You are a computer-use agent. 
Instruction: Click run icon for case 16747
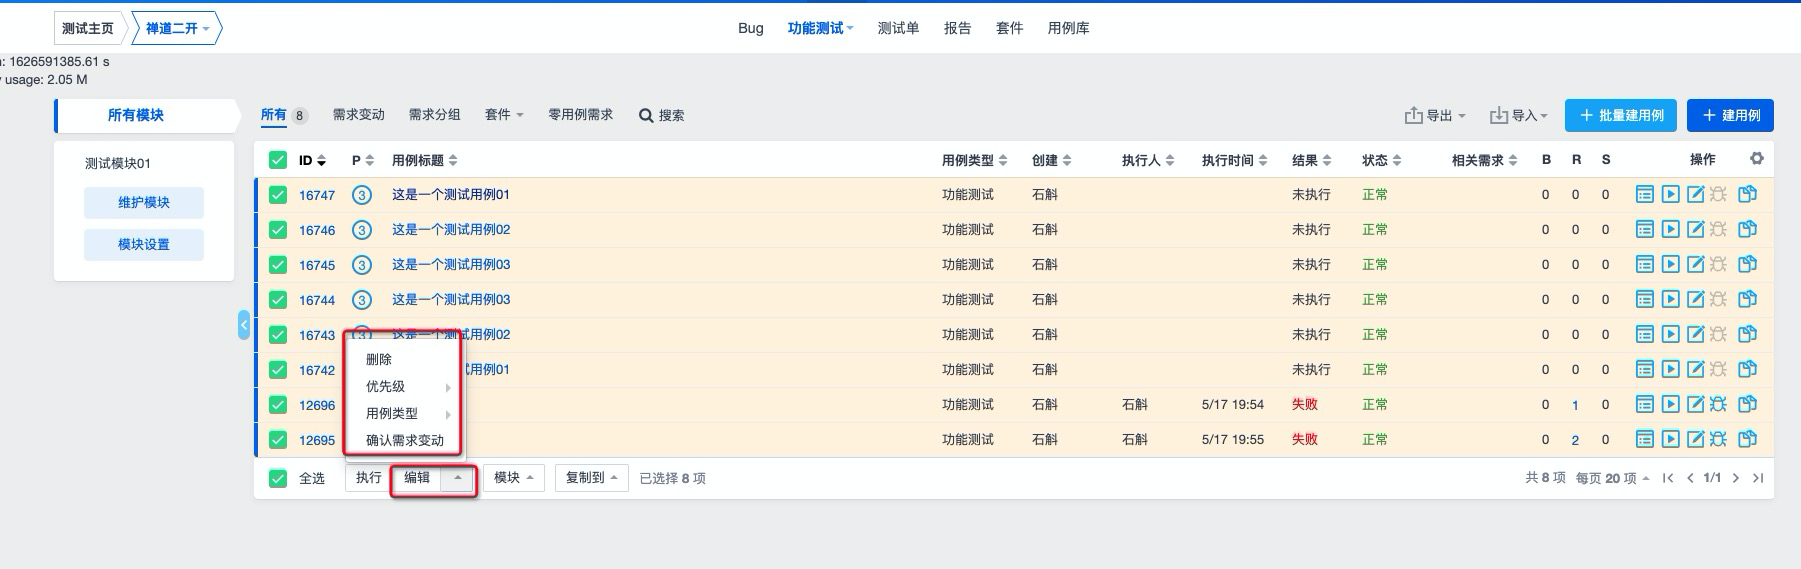click(1670, 194)
